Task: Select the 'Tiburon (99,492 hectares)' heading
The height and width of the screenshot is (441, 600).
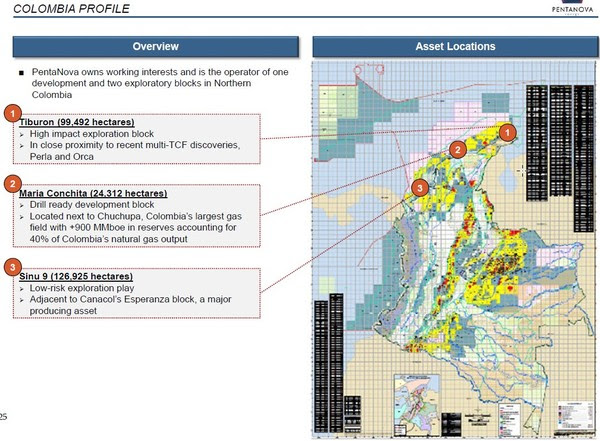Action: click(x=77, y=122)
